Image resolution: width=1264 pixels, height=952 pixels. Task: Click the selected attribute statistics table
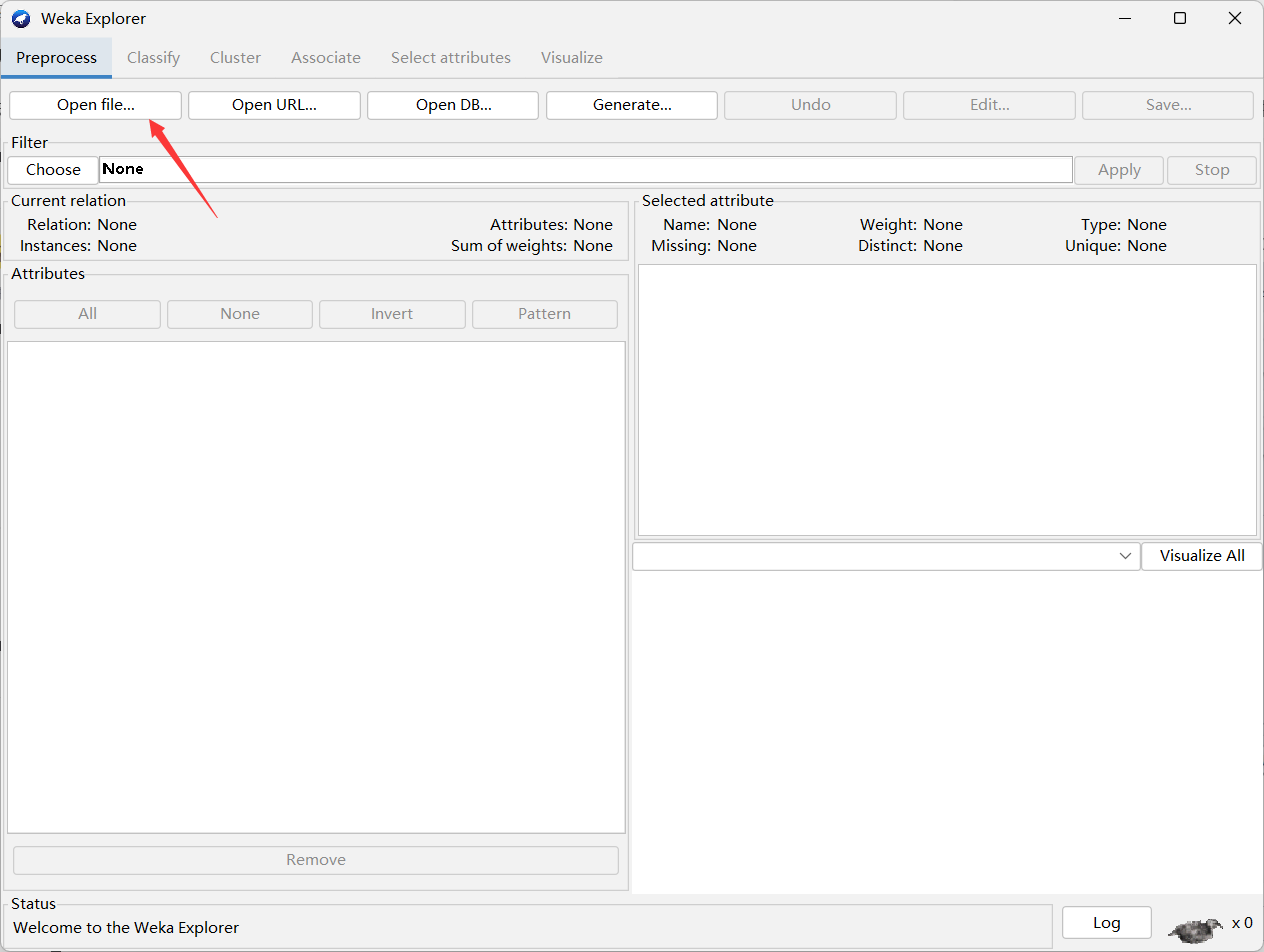click(x=947, y=400)
